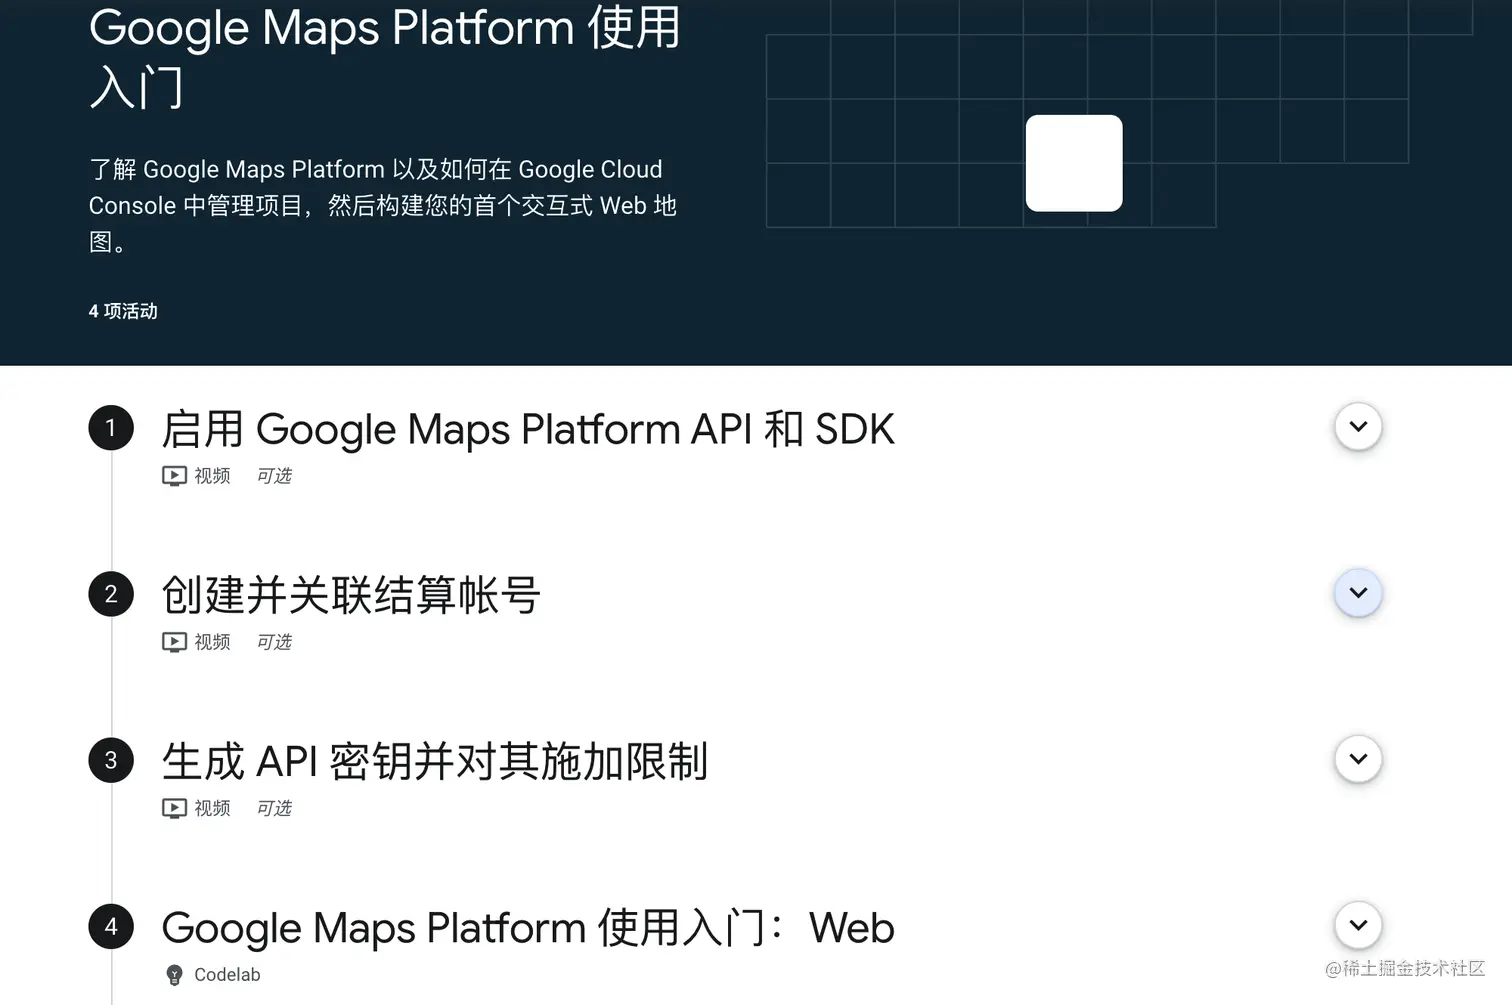Expand step 4 'Google Maps Platform 使用入门：Web' chevron

coord(1358,925)
